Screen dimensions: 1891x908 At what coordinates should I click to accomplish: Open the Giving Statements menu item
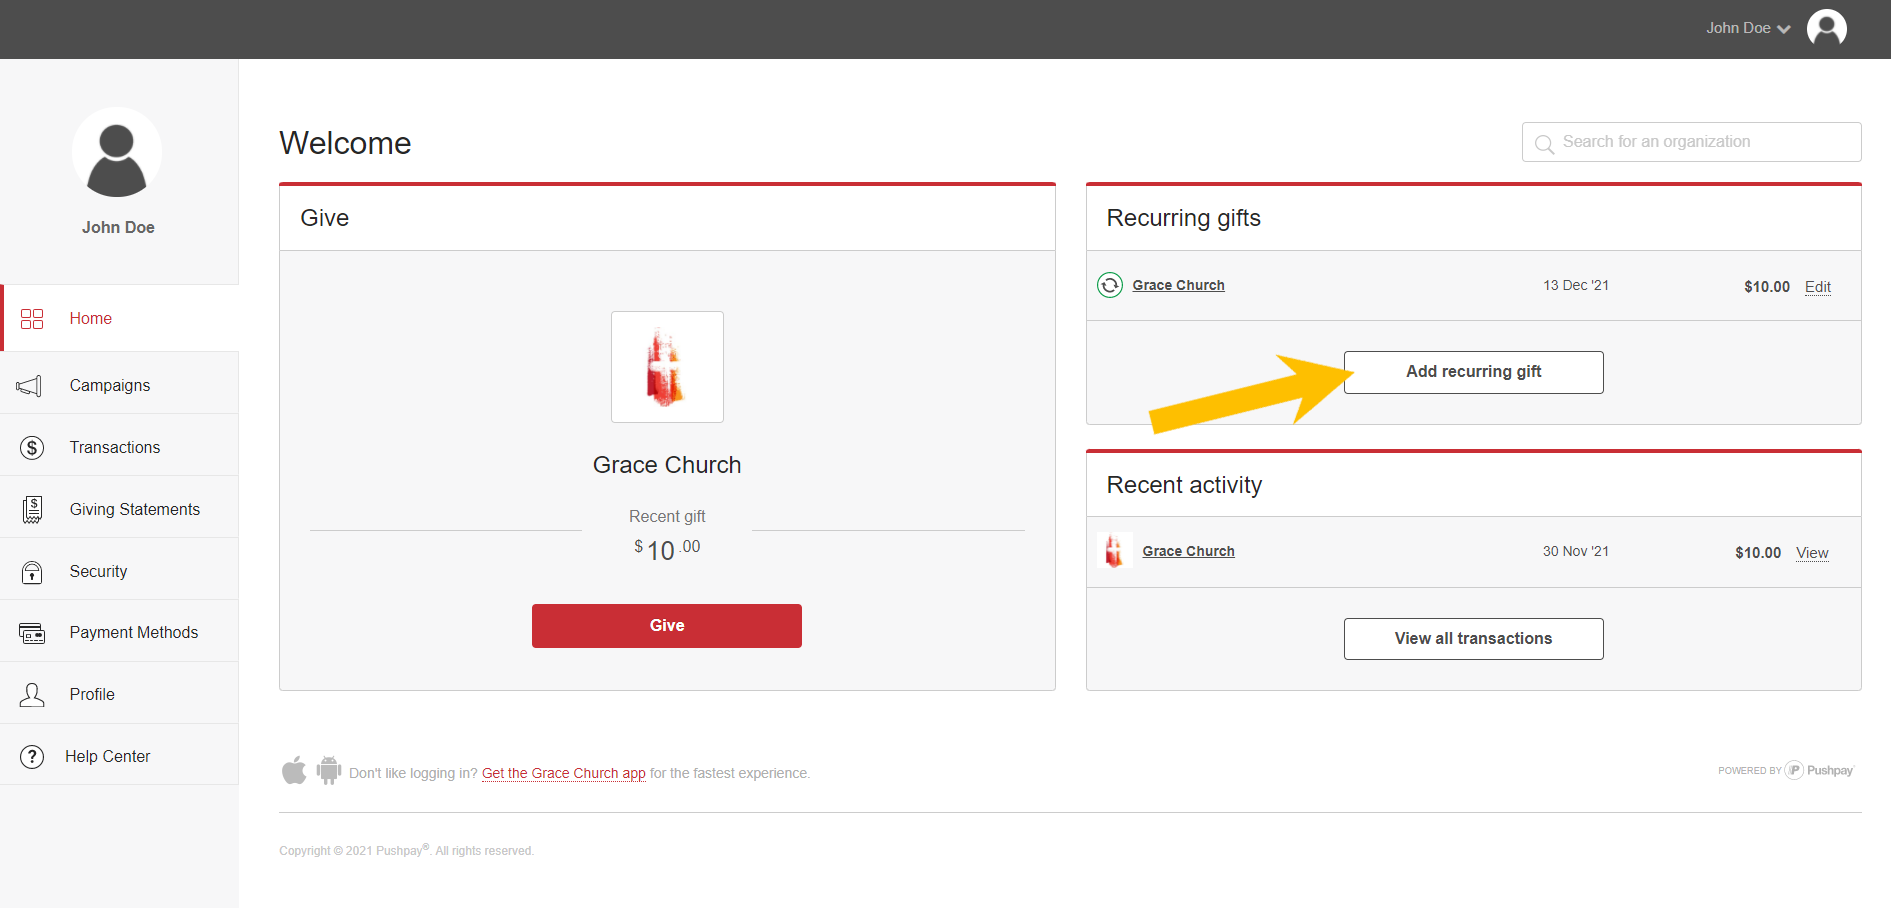(x=120, y=509)
